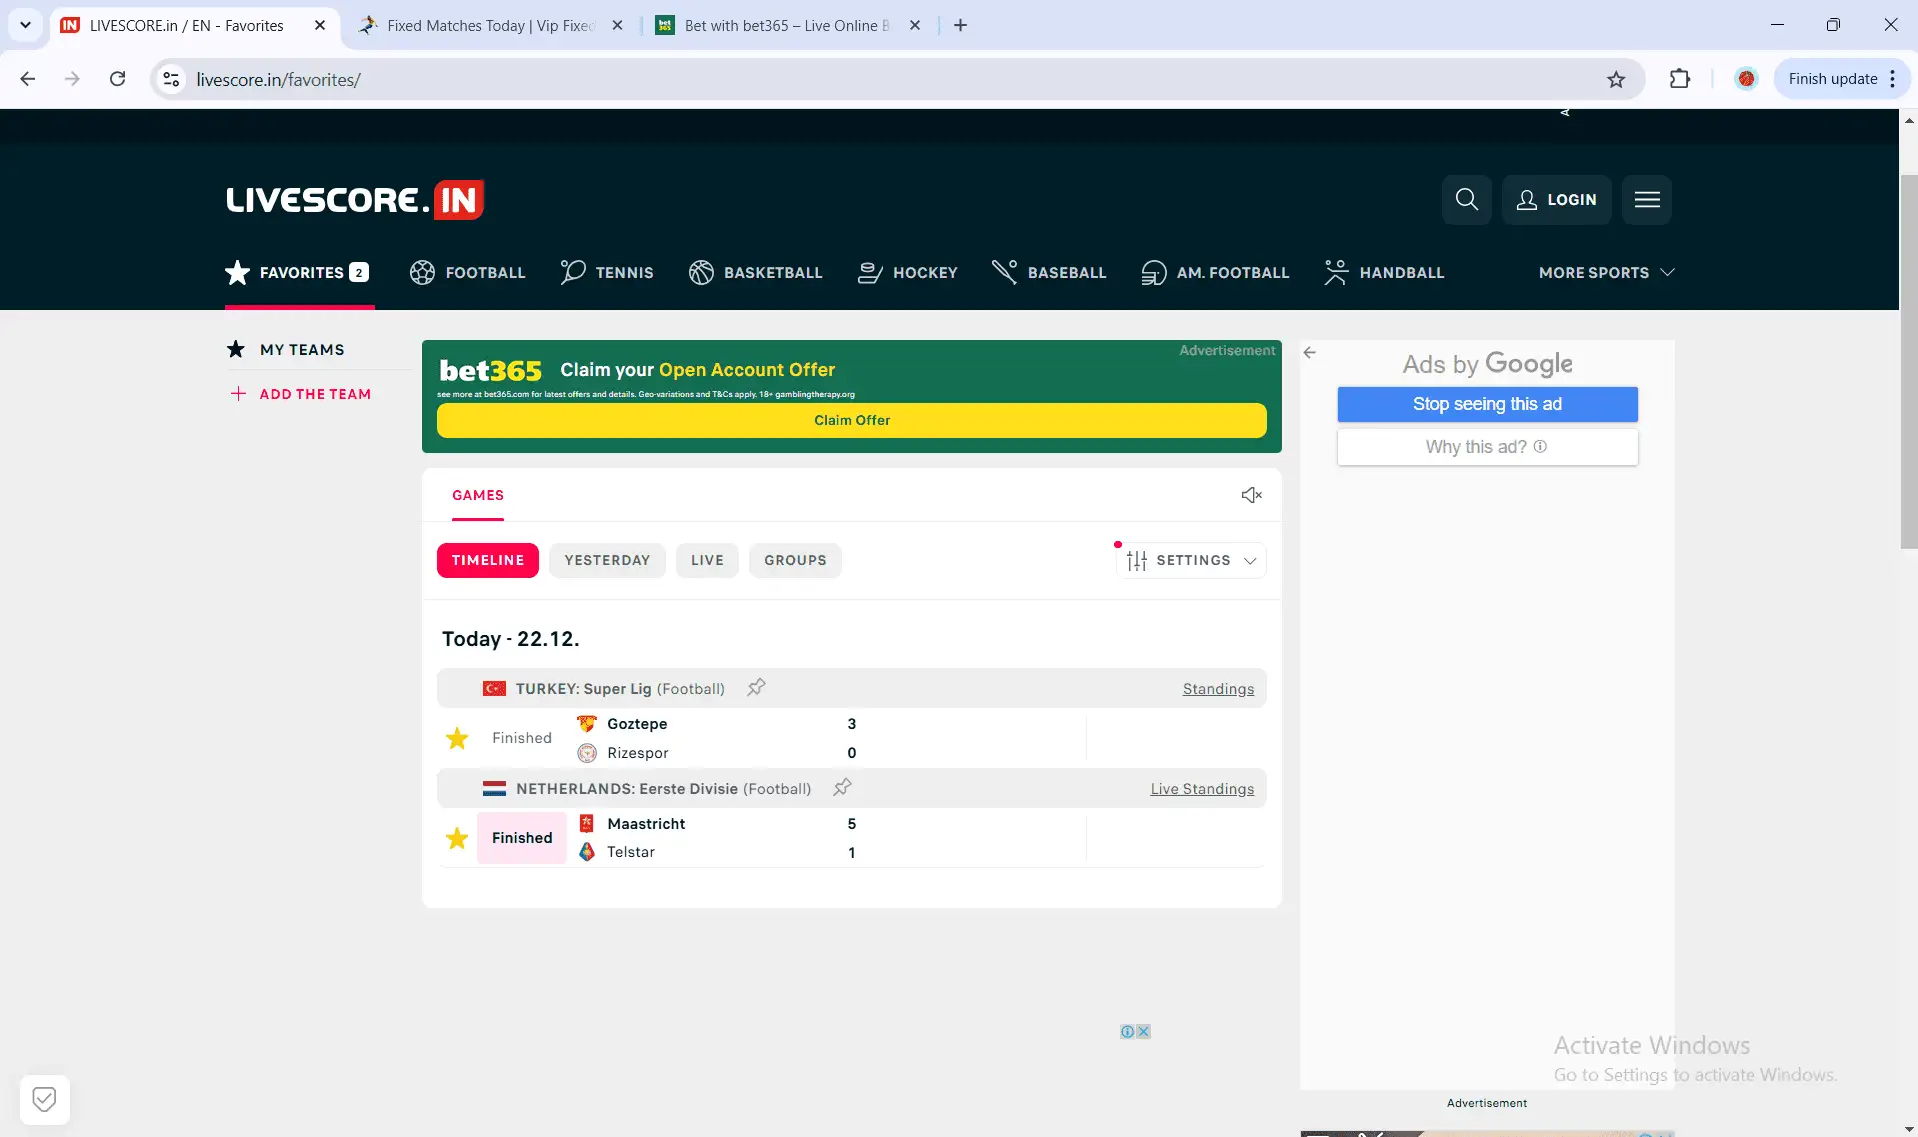The height and width of the screenshot is (1137, 1918).
Task: View site information icon in address bar
Action: (x=171, y=79)
